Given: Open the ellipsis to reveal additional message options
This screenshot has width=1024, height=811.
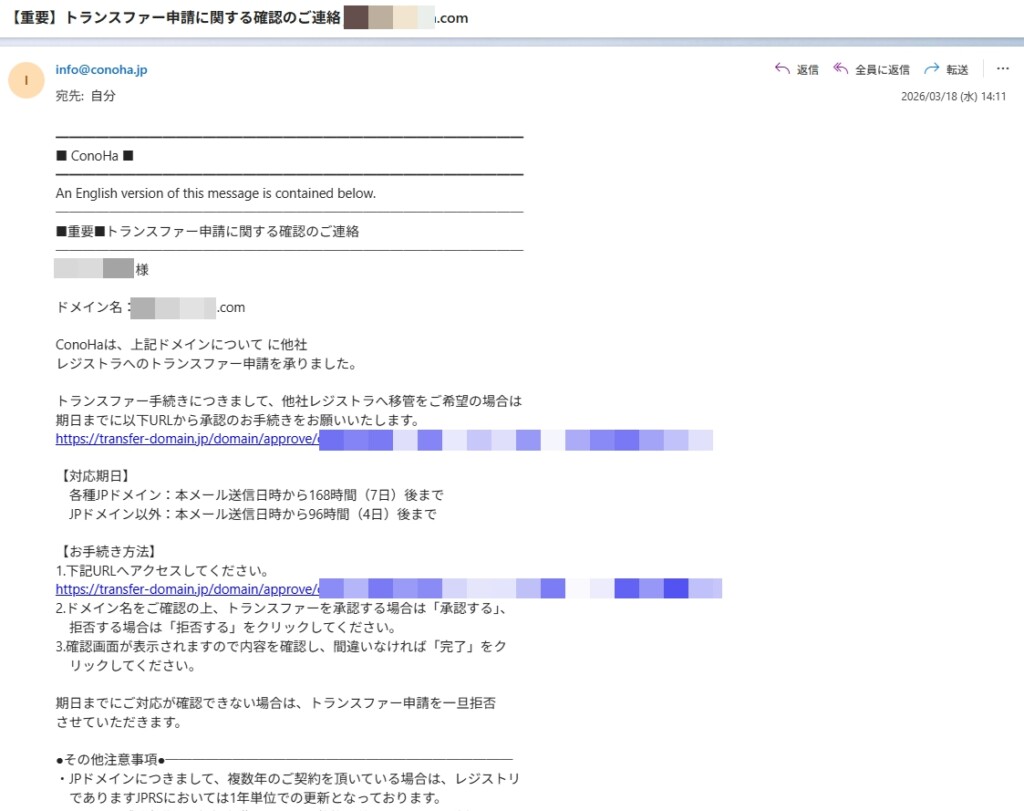Looking at the screenshot, I should click(x=1005, y=69).
